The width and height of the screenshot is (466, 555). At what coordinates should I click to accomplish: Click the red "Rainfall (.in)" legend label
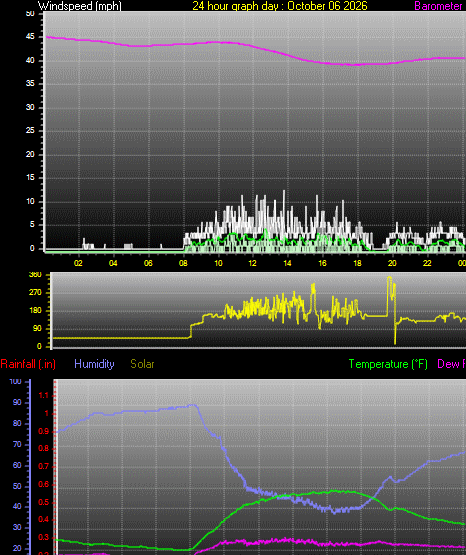point(28,364)
